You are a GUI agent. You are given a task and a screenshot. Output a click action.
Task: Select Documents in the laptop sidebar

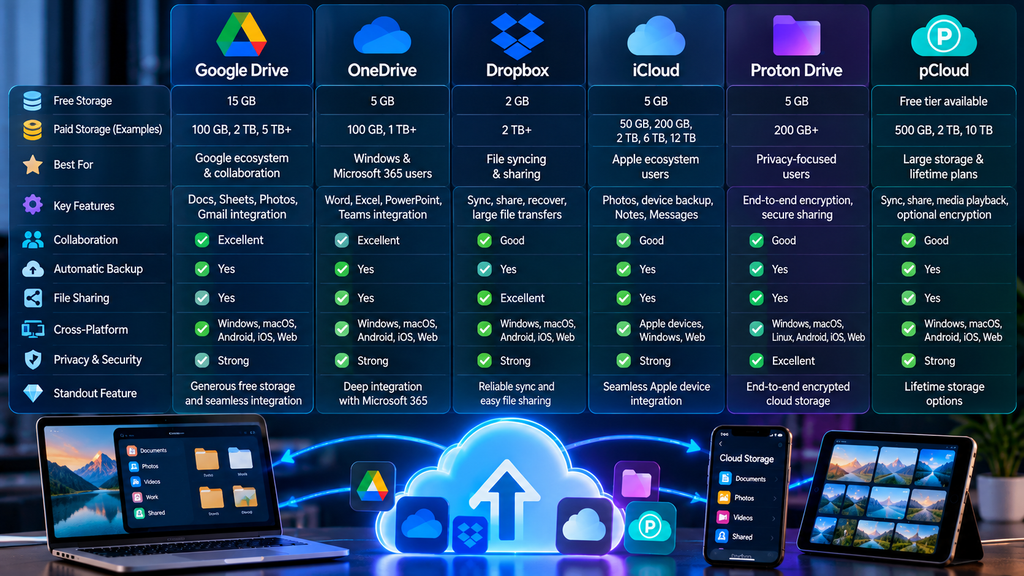[x=149, y=451]
